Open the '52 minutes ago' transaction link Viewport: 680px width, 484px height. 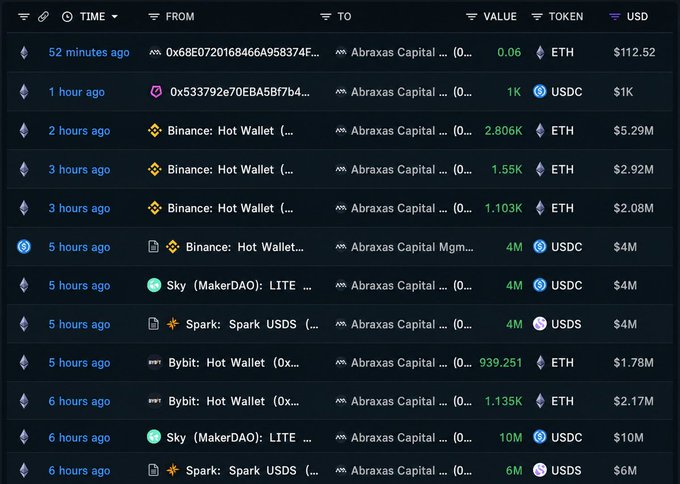click(x=89, y=52)
